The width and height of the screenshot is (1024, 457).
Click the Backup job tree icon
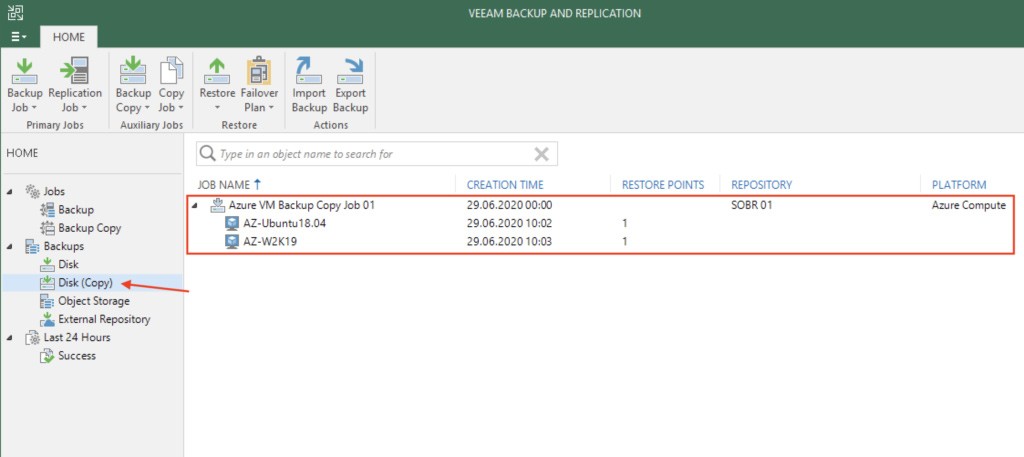47,210
